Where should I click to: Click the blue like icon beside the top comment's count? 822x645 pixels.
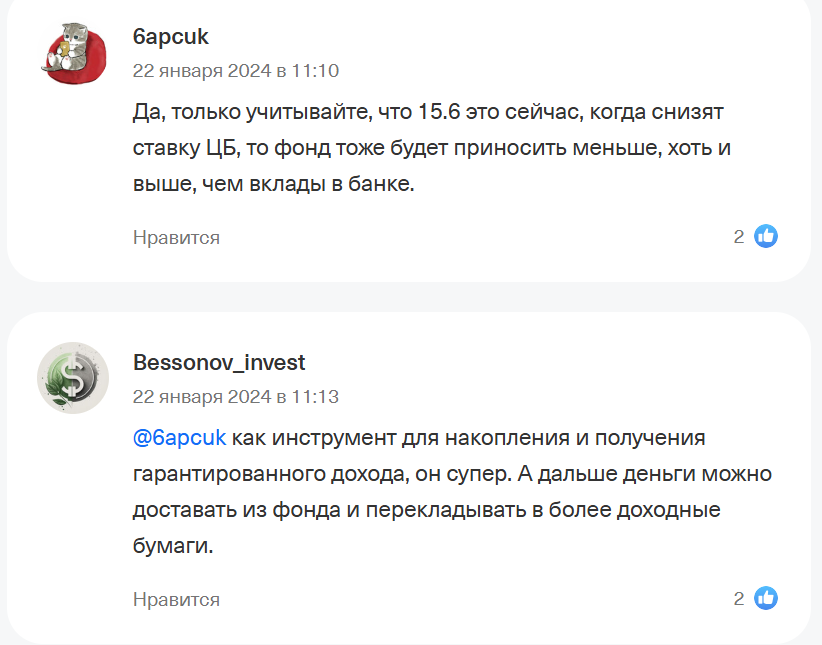tap(767, 237)
